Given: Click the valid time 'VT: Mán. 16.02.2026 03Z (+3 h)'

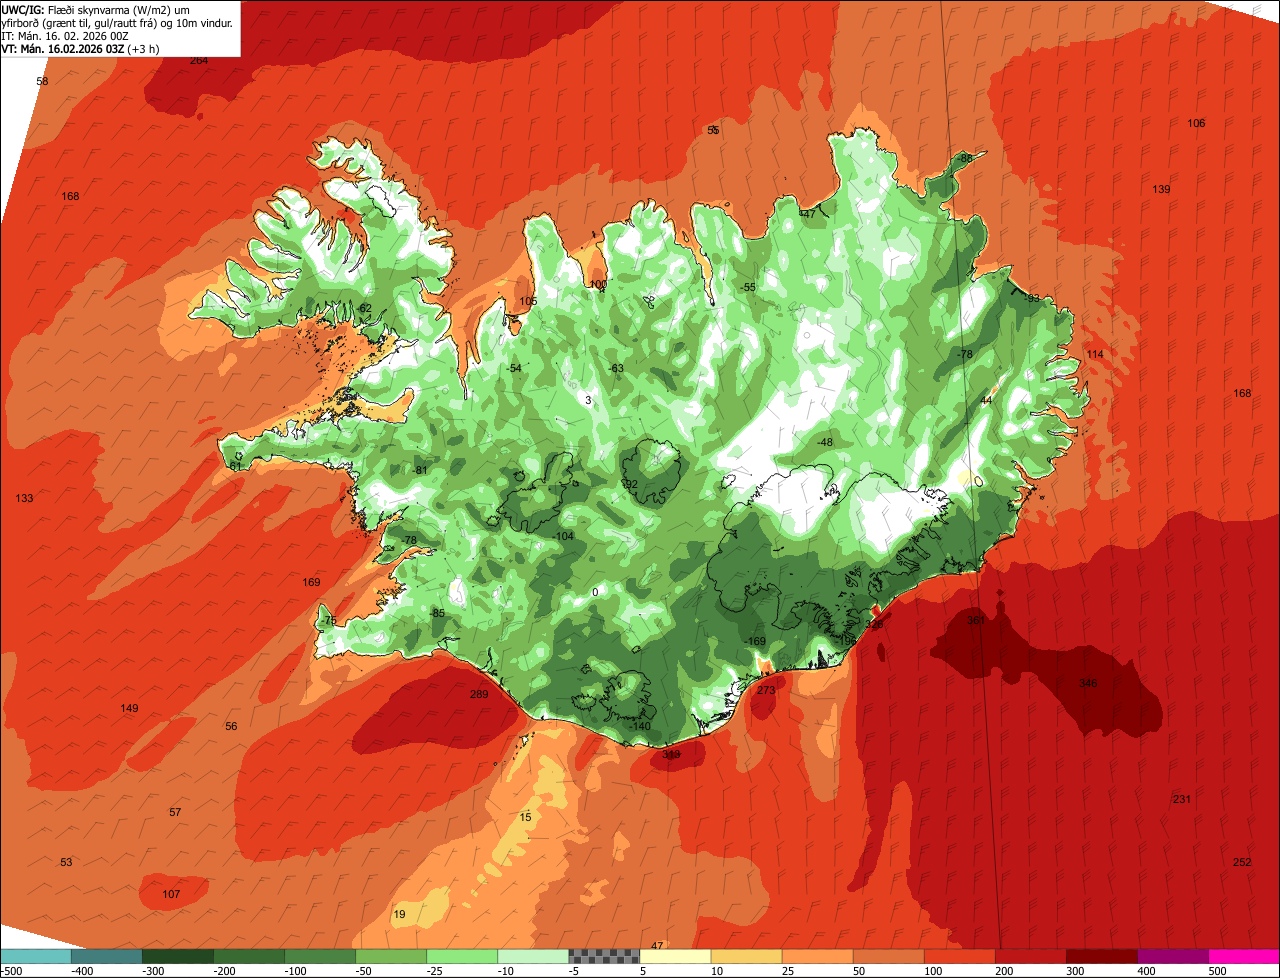Looking at the screenshot, I should pos(80,48).
